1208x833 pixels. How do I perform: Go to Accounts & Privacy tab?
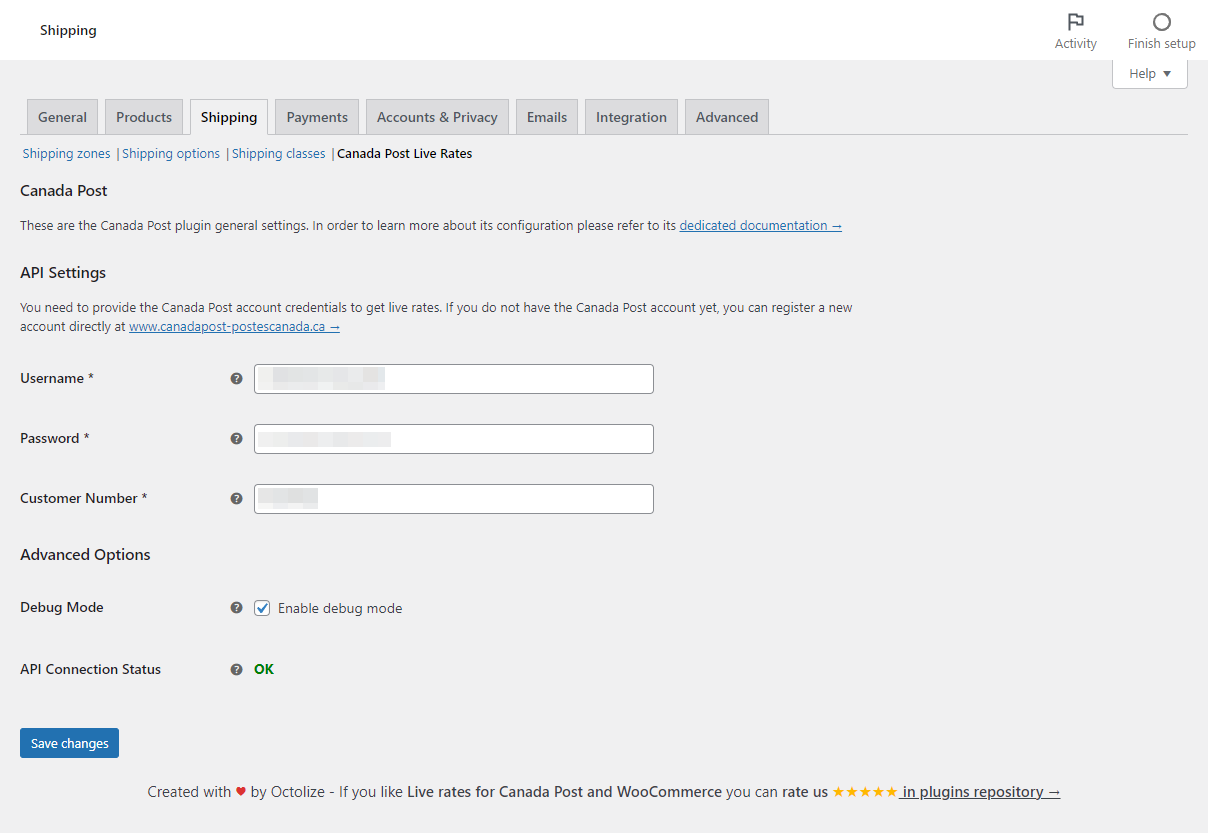coord(437,117)
